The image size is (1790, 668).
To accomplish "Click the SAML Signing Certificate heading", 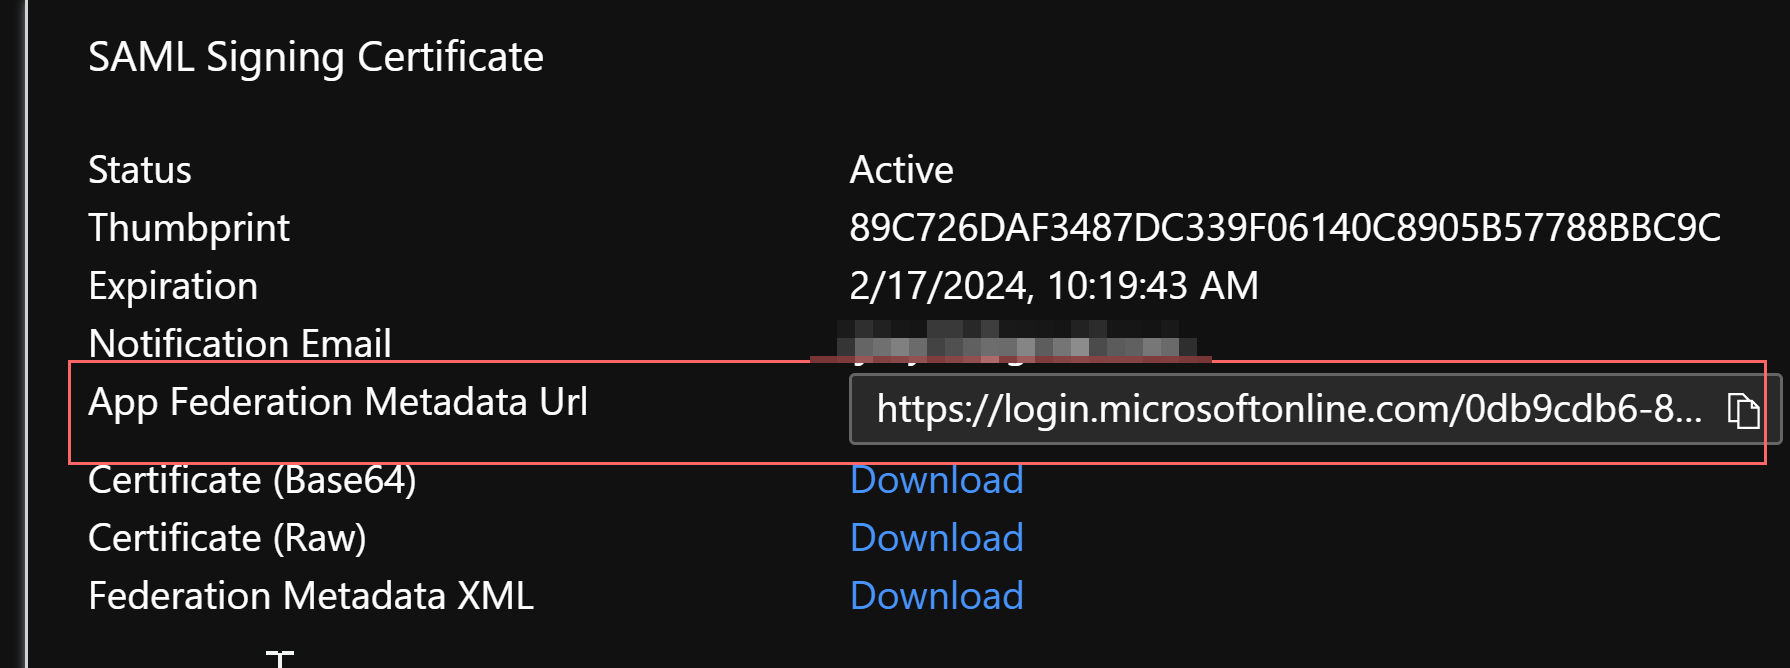I will click(316, 57).
